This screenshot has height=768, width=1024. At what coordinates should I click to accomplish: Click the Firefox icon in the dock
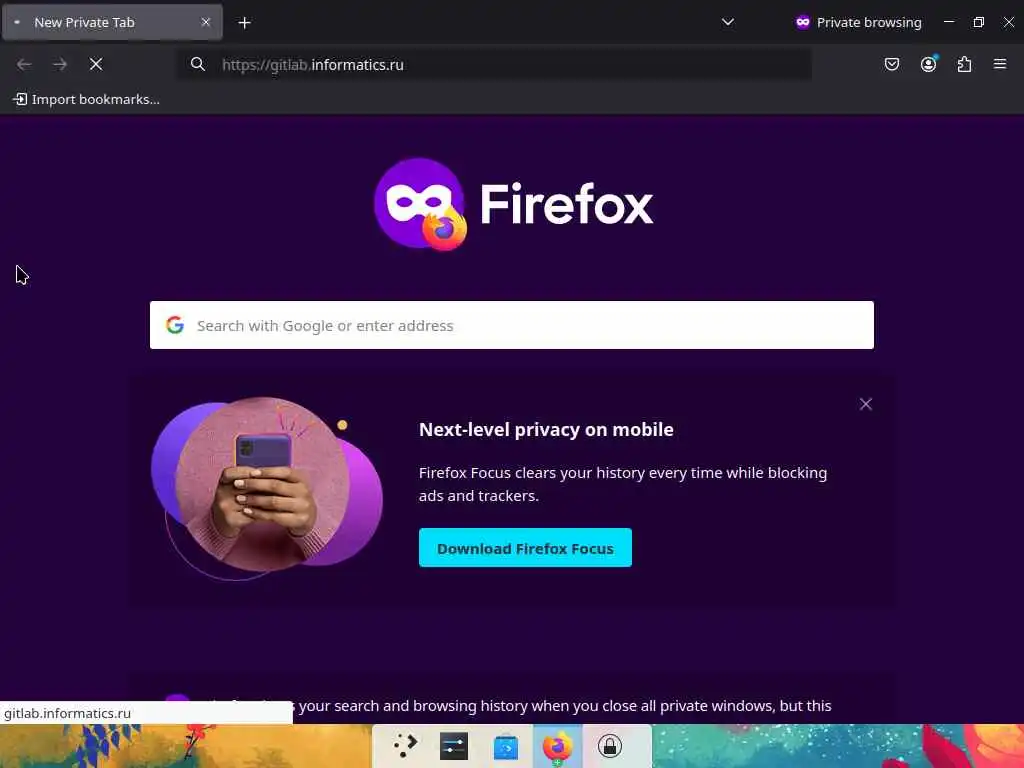coord(557,746)
